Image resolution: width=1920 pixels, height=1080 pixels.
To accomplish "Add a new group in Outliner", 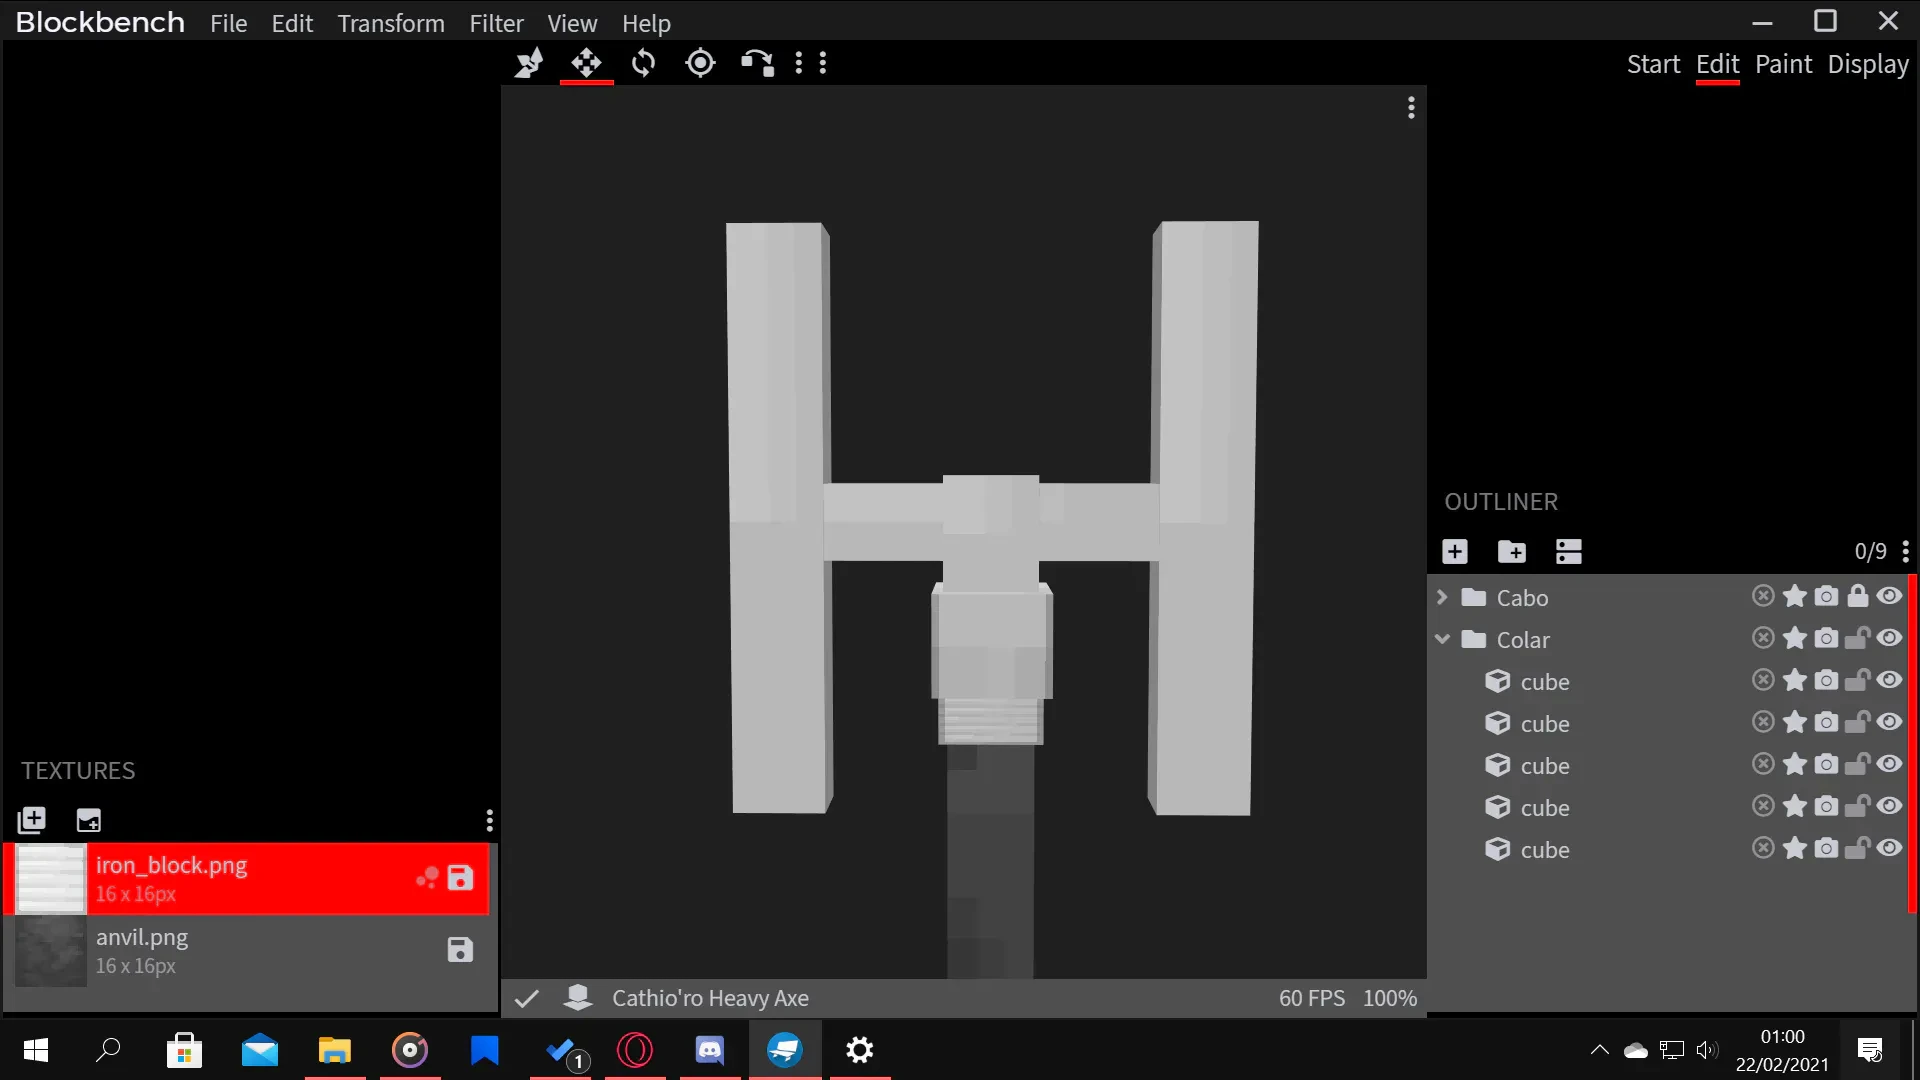I will [x=1512, y=551].
